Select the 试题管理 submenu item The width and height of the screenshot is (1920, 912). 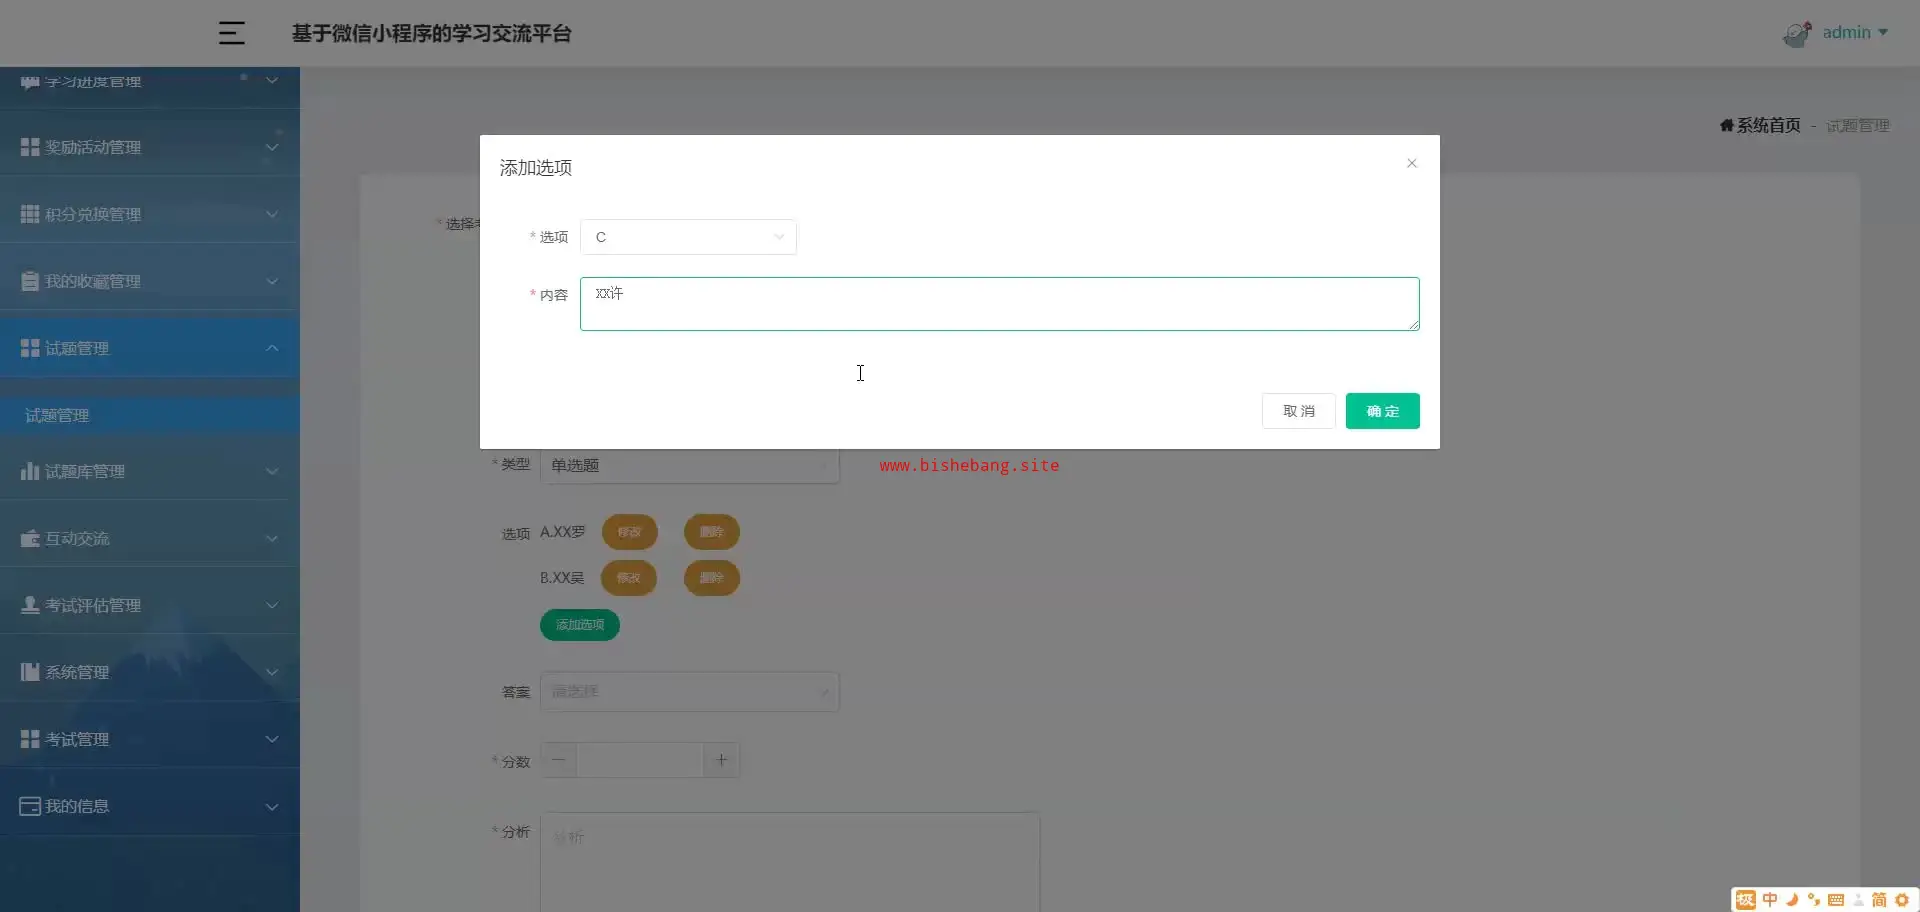(x=150, y=415)
